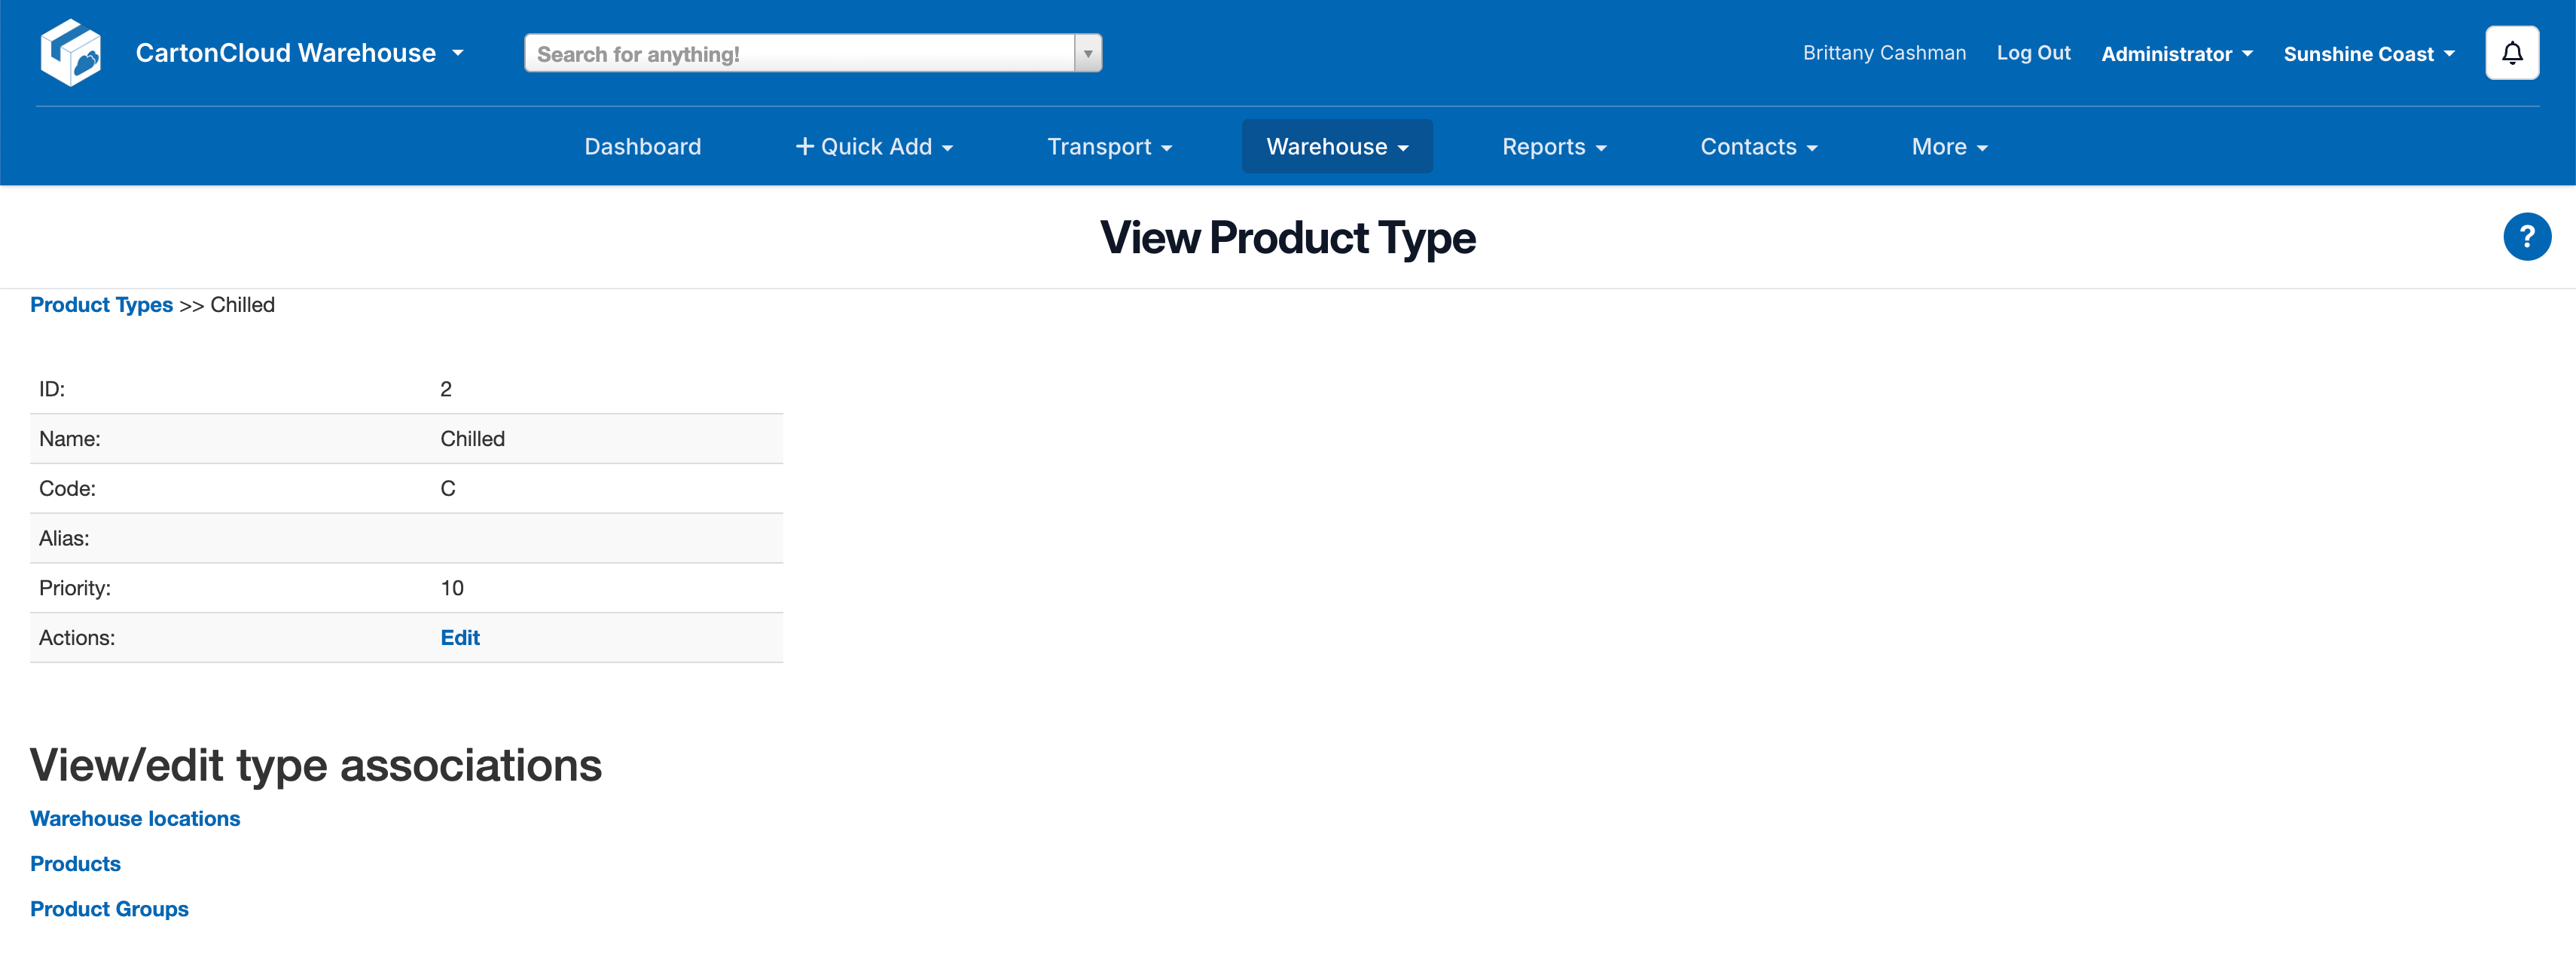The width and height of the screenshot is (2576, 960).
Task: Open the Product Groups association link
Action: point(109,909)
